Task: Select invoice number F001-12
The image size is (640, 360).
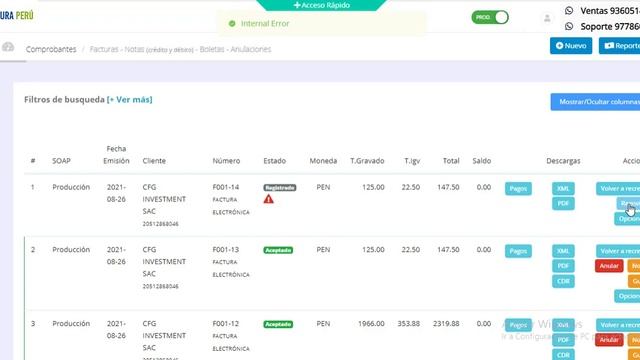Action: 226,323
